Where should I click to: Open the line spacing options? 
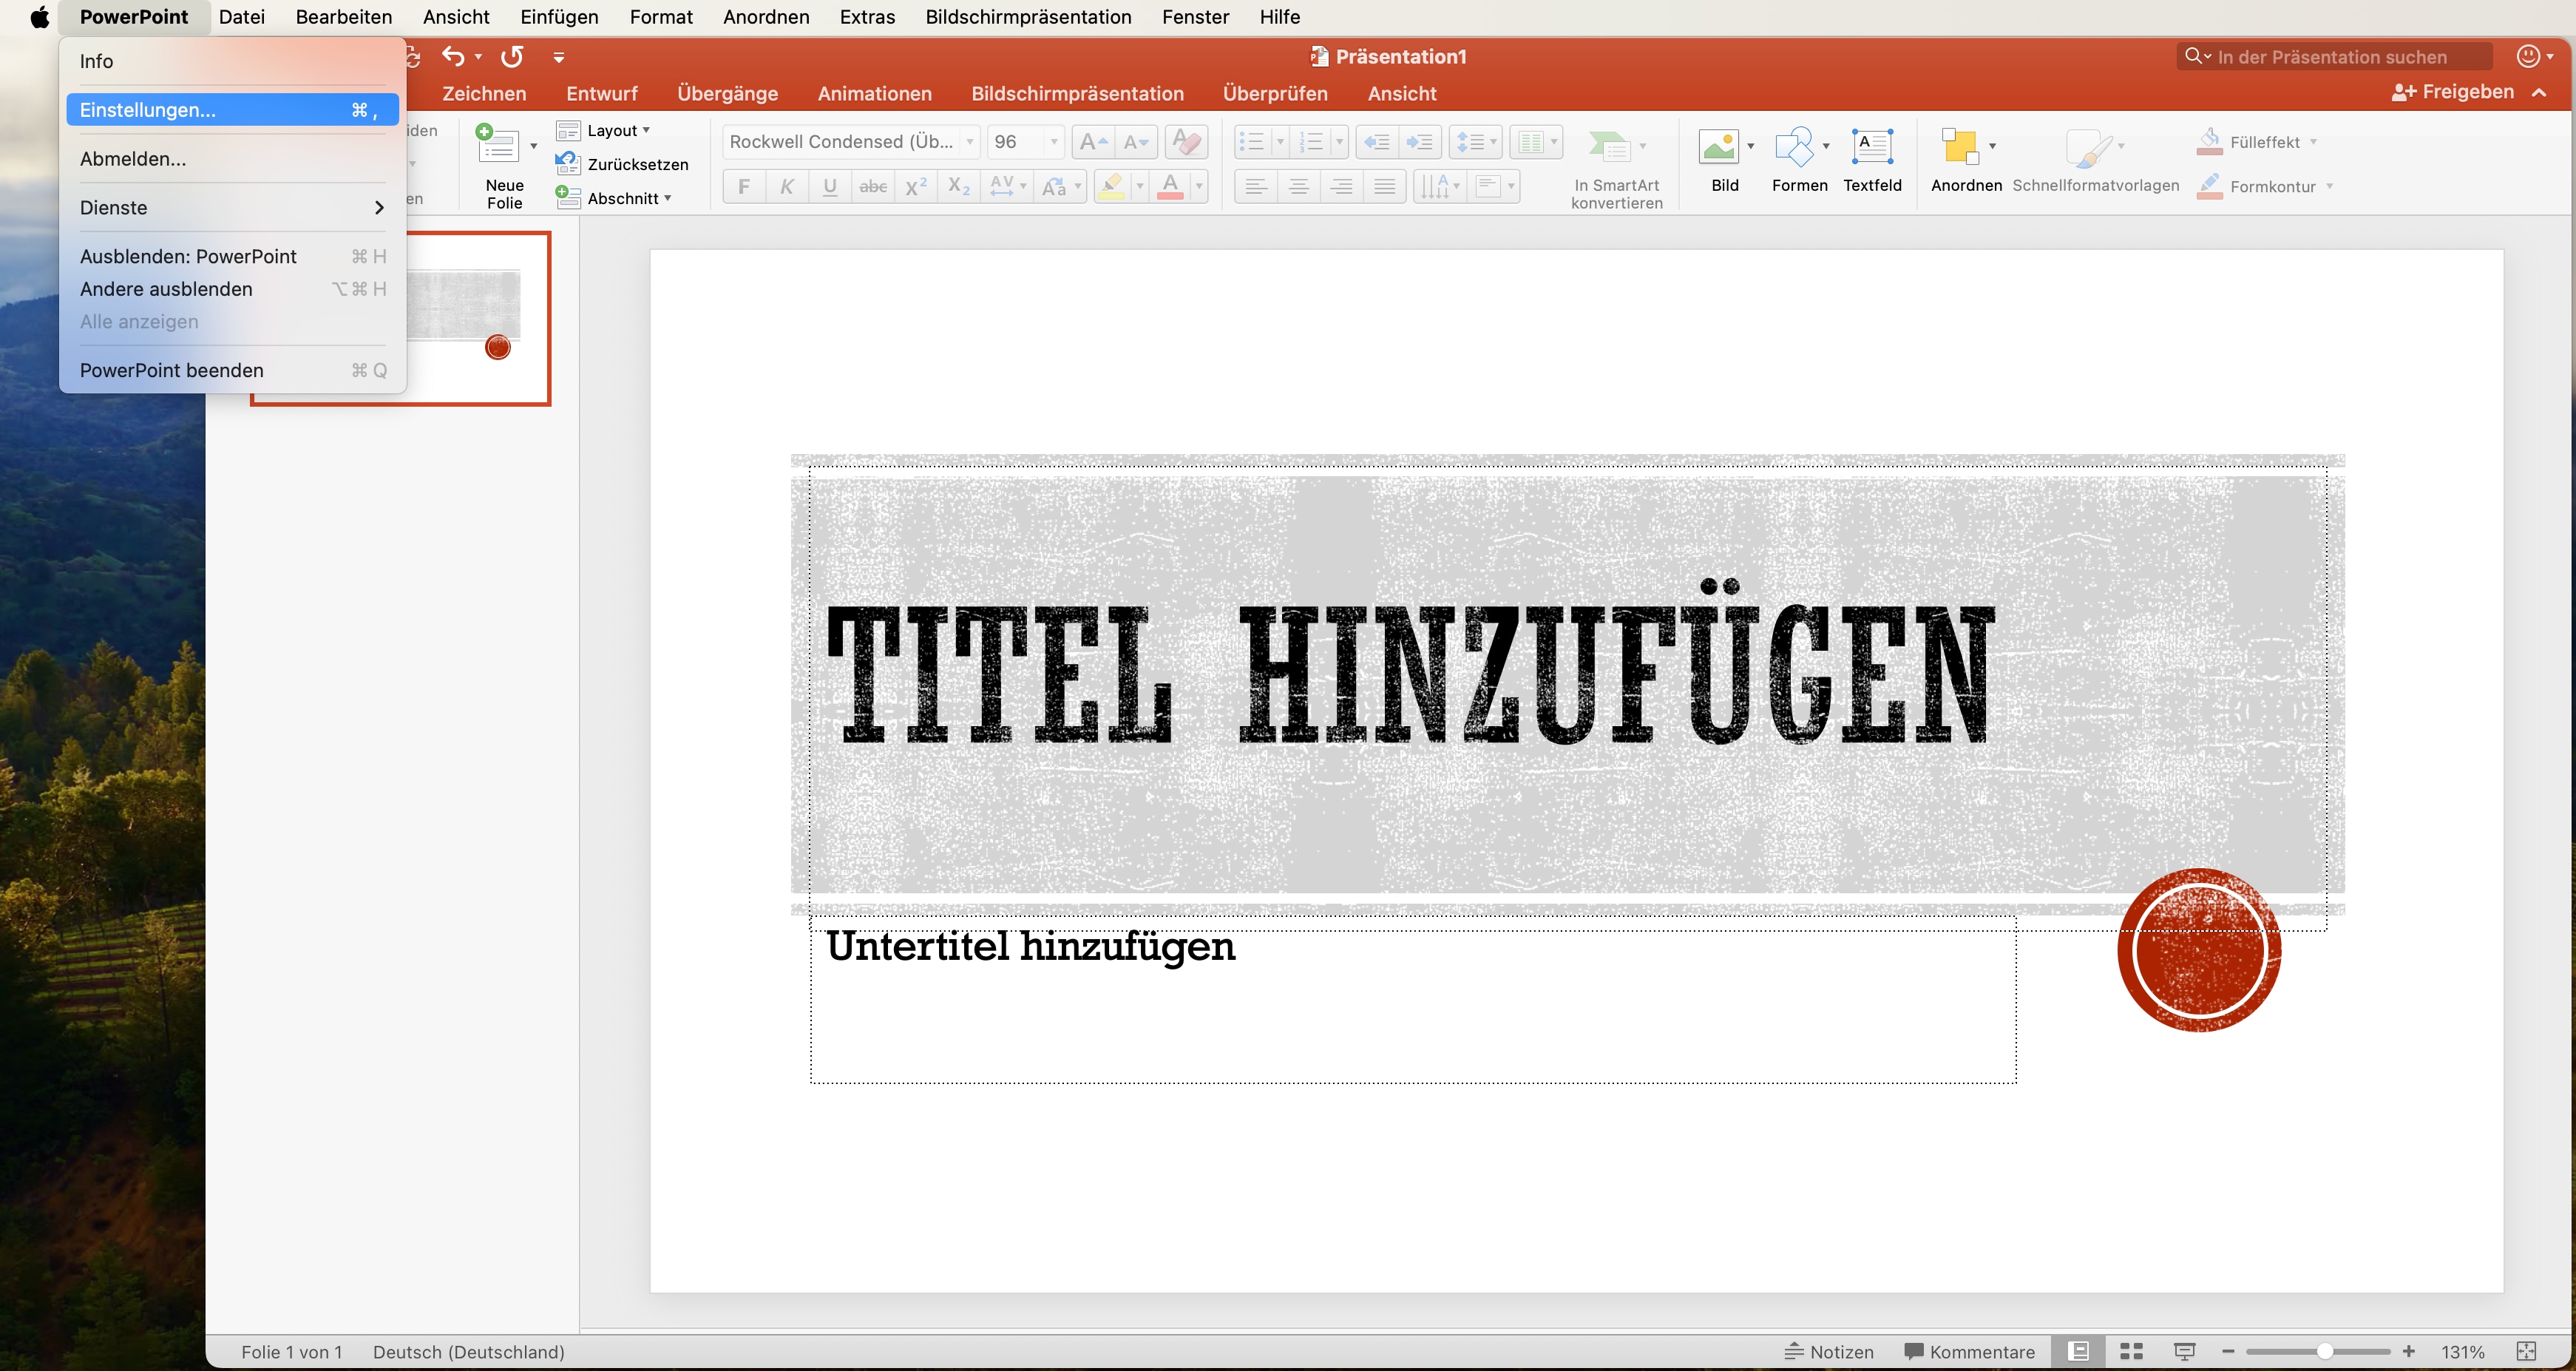click(x=1476, y=142)
